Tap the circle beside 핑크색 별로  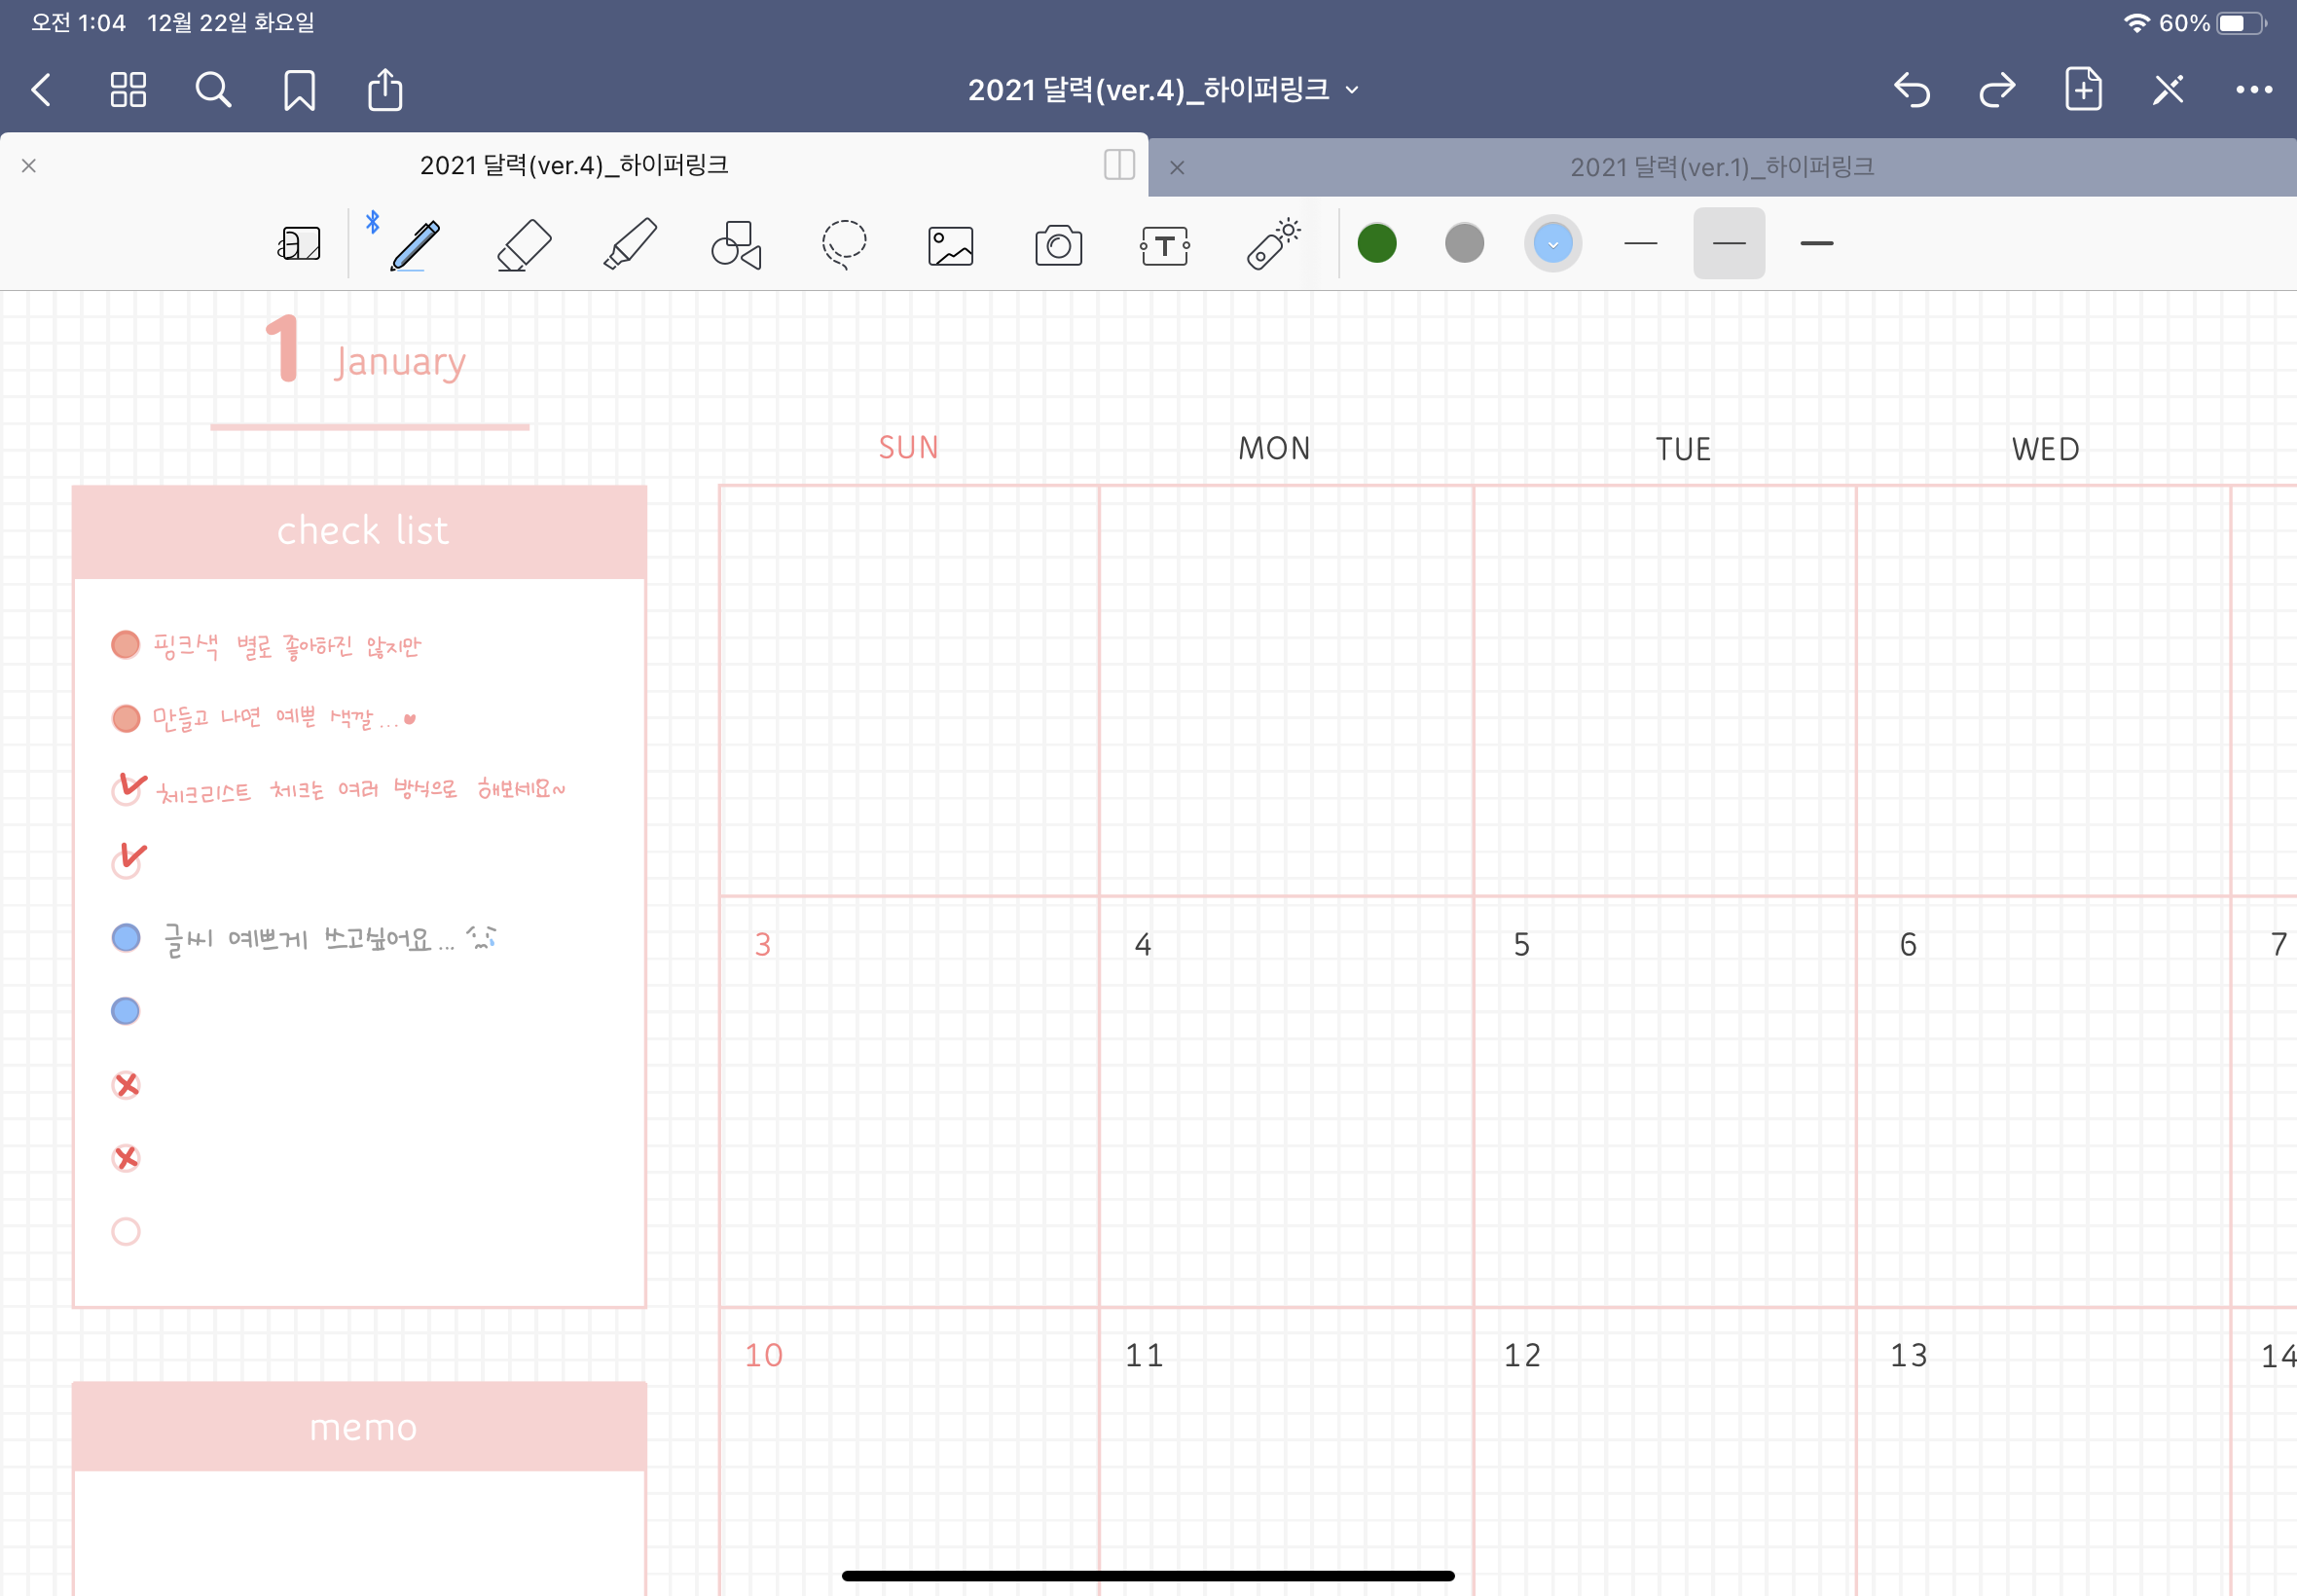click(126, 645)
